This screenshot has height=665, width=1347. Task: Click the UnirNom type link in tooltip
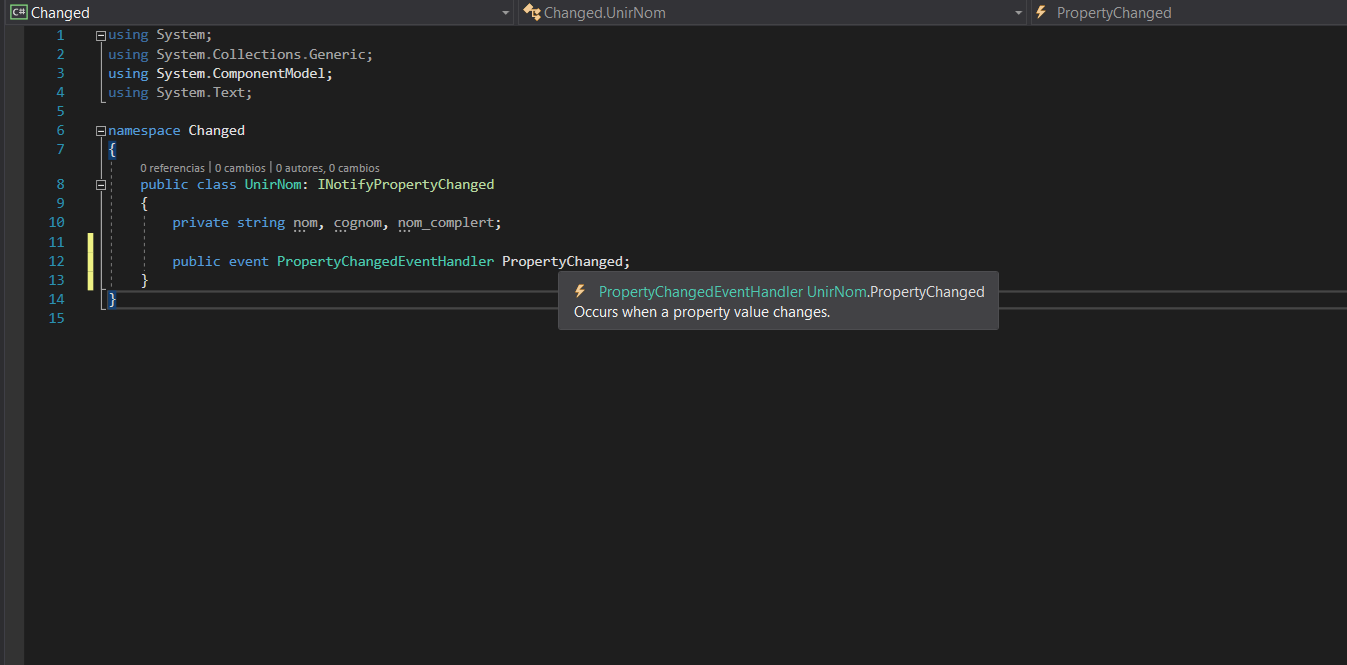point(836,292)
